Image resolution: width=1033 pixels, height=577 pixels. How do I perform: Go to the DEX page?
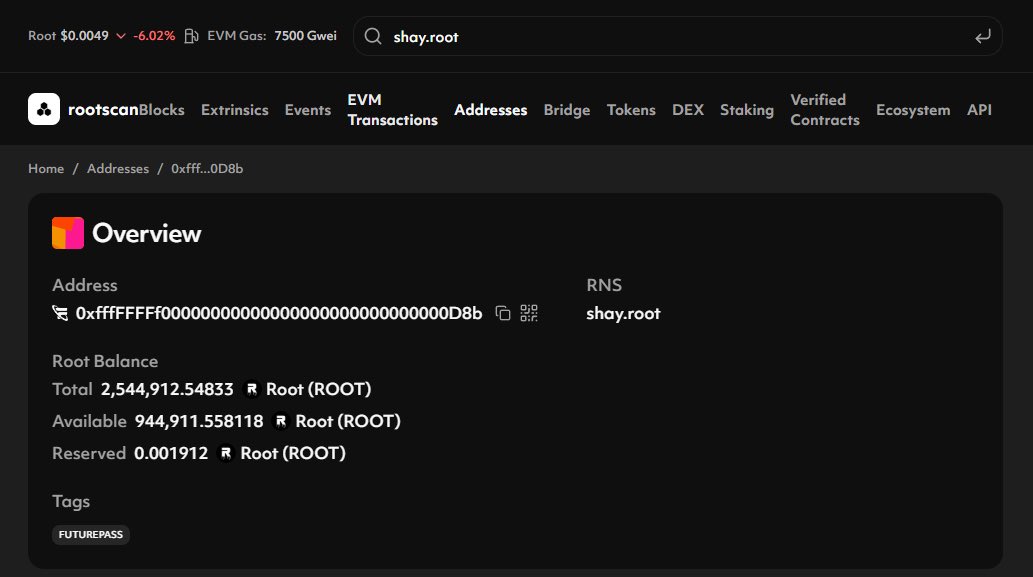click(688, 110)
